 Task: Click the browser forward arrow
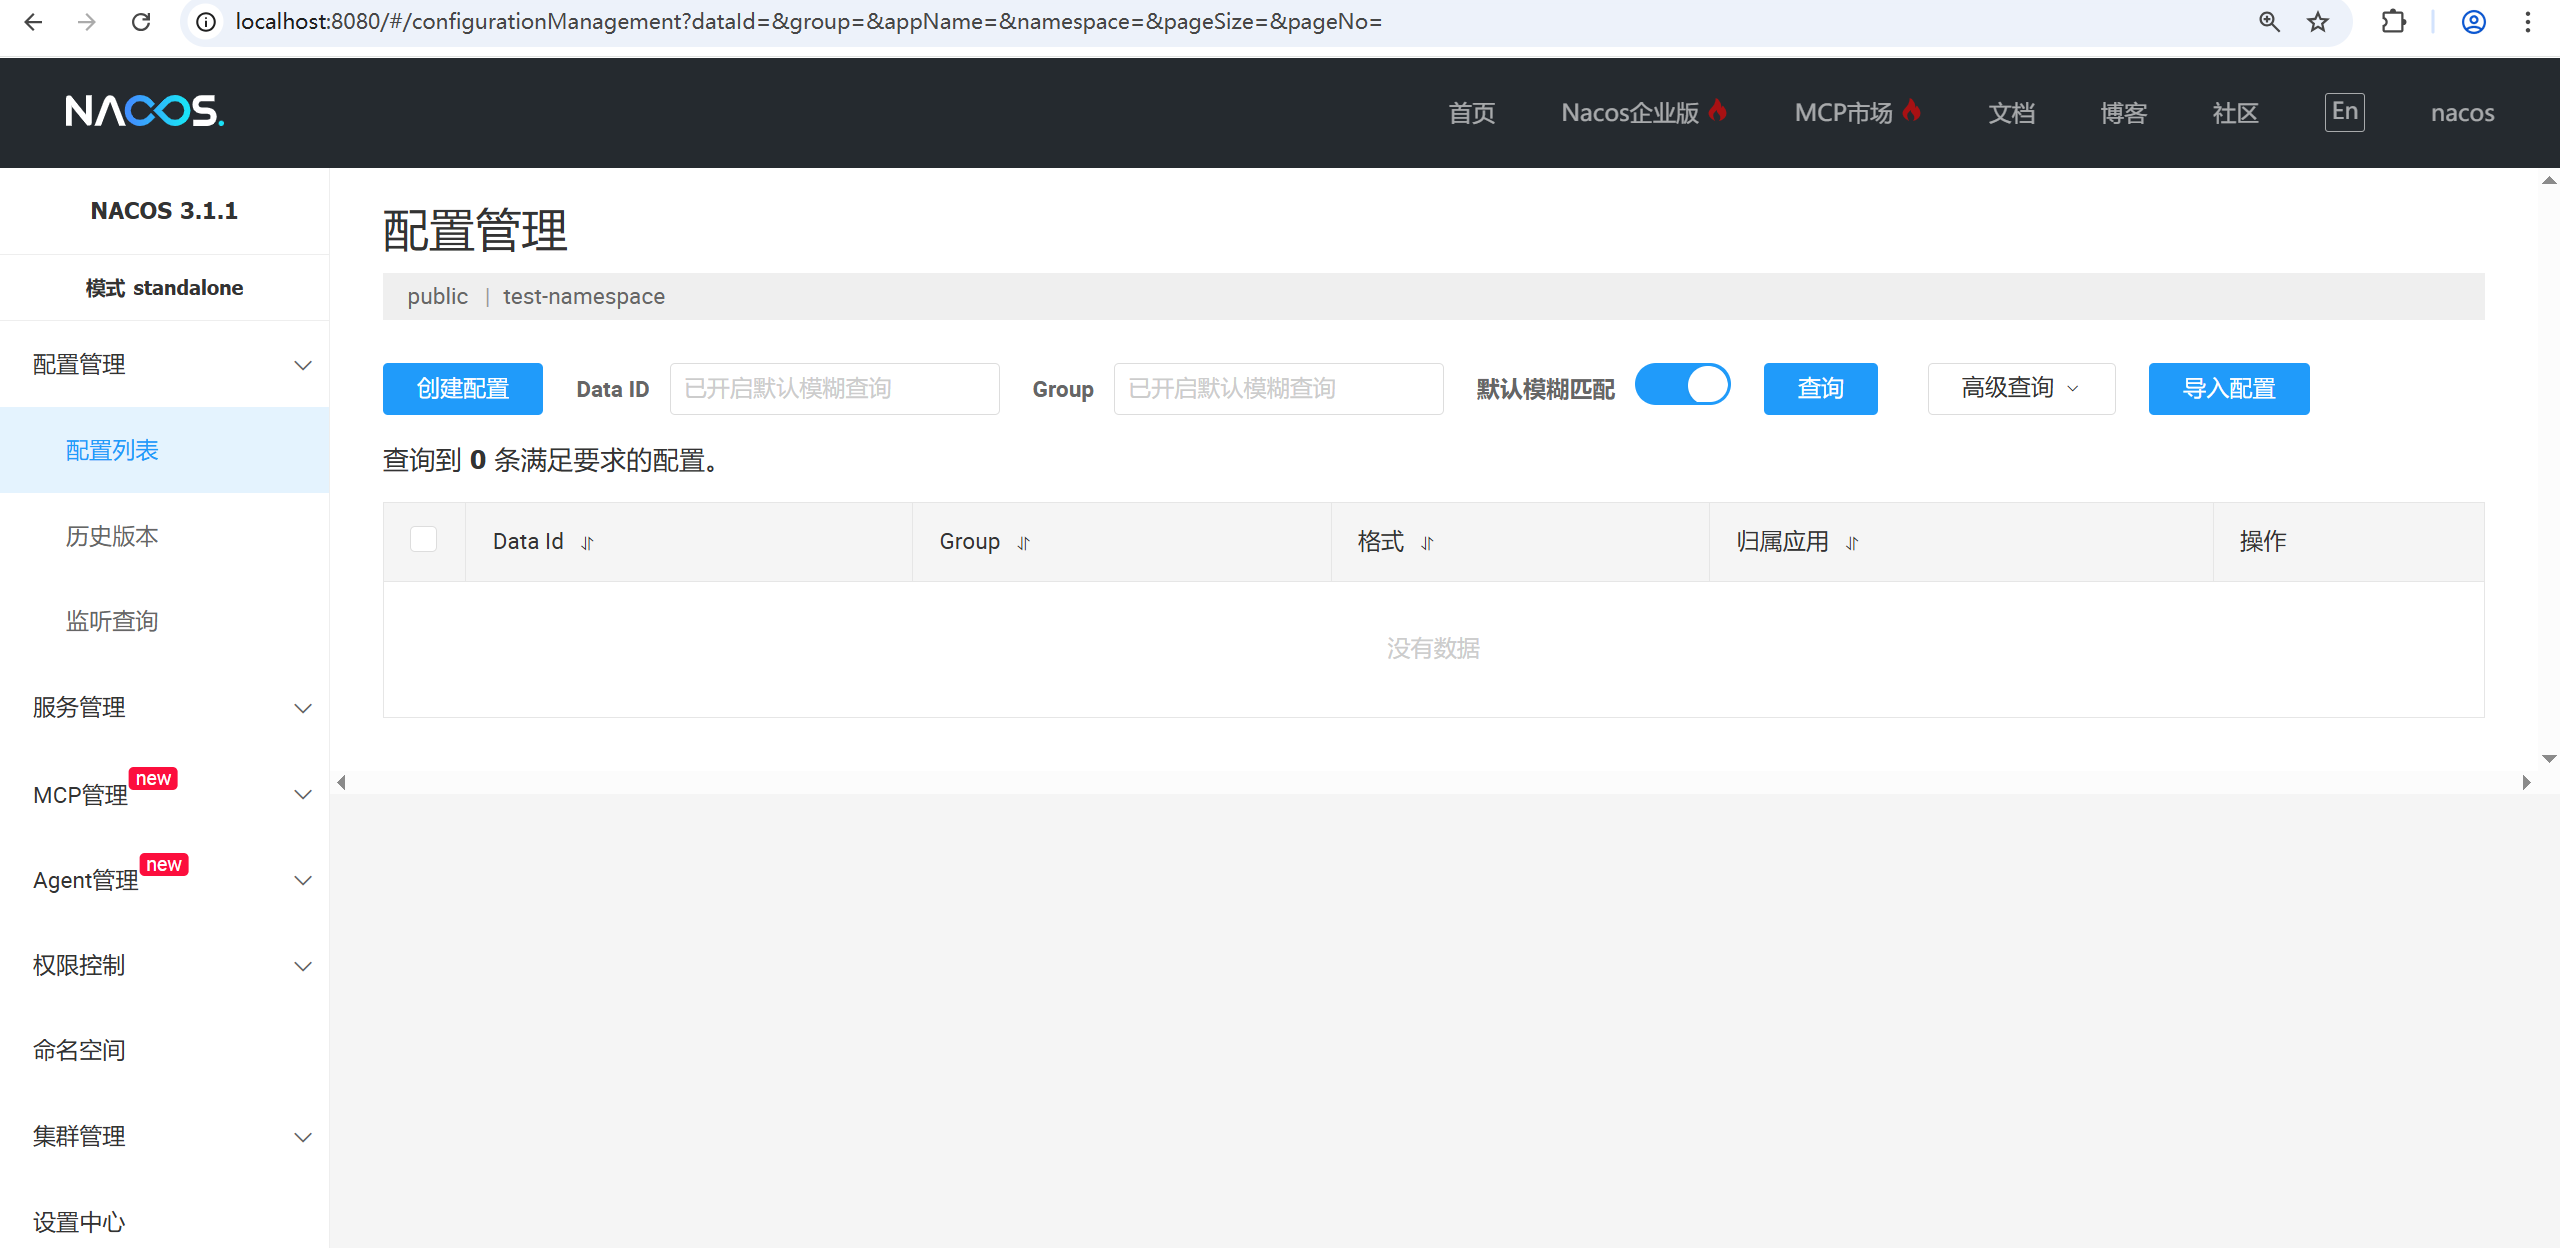(87, 22)
